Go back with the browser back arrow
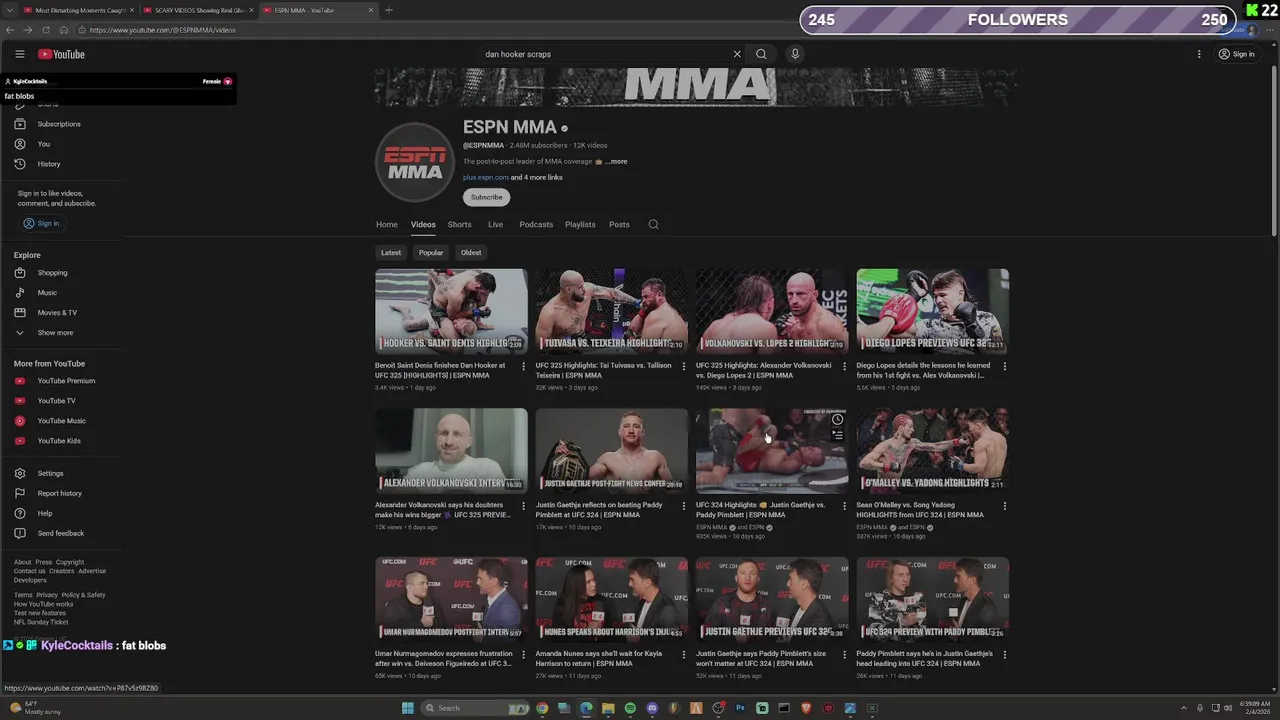Image resolution: width=1280 pixels, height=720 pixels. click(10, 30)
